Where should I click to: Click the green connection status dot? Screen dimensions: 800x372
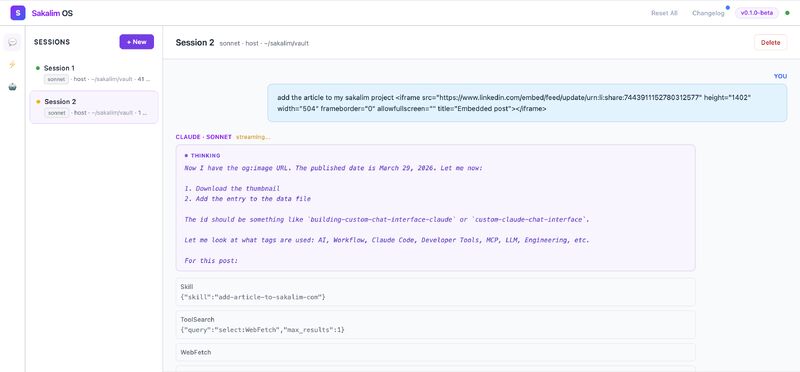787,13
